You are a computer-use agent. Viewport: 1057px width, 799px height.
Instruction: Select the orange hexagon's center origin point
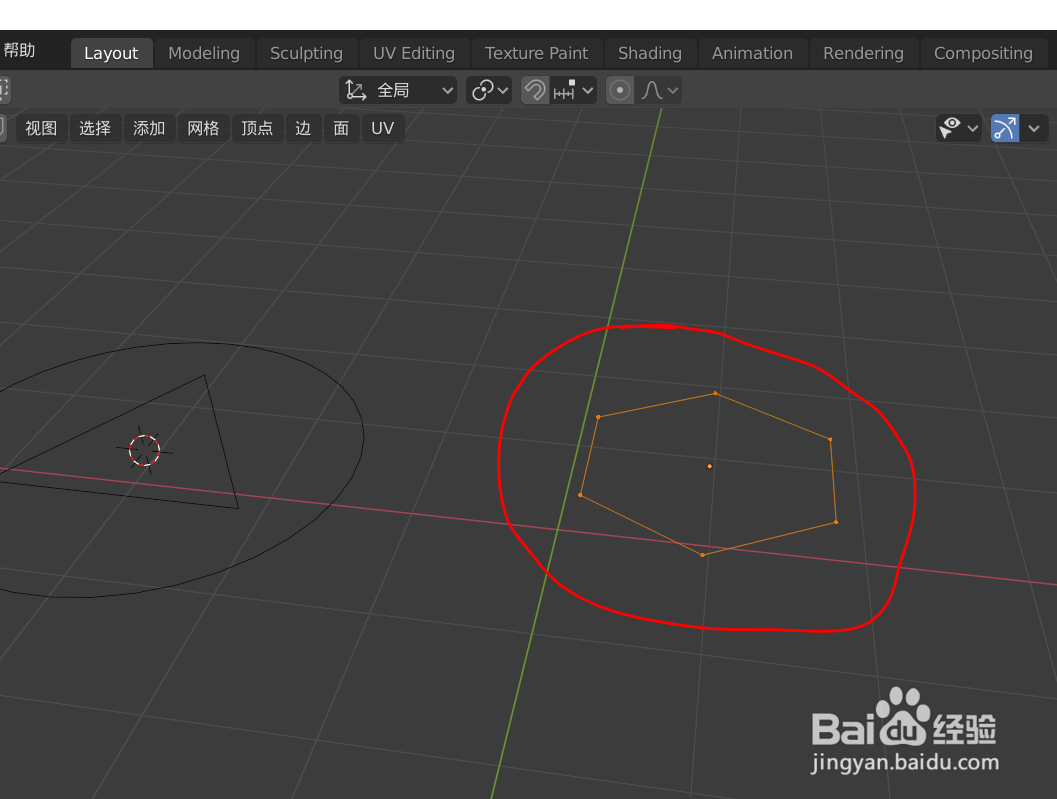709,466
